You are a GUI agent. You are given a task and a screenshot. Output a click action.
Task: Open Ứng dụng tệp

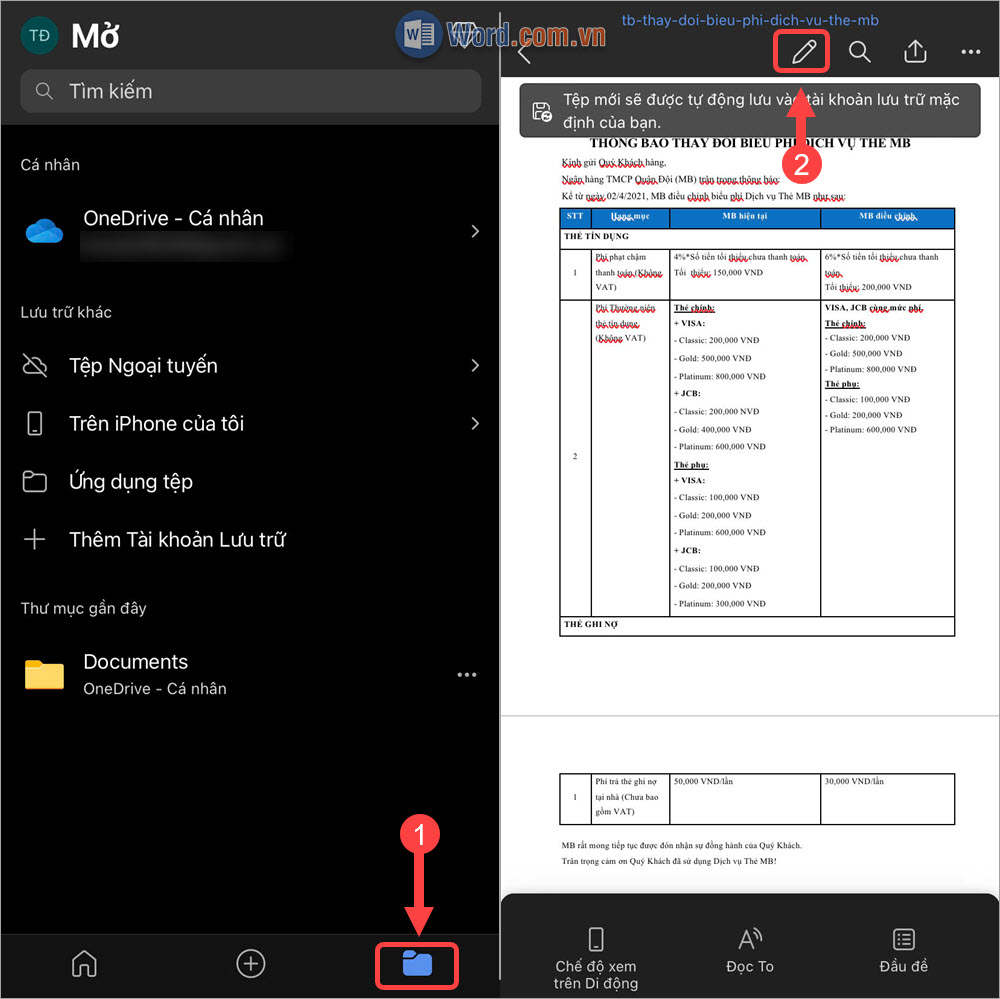tap(250, 482)
